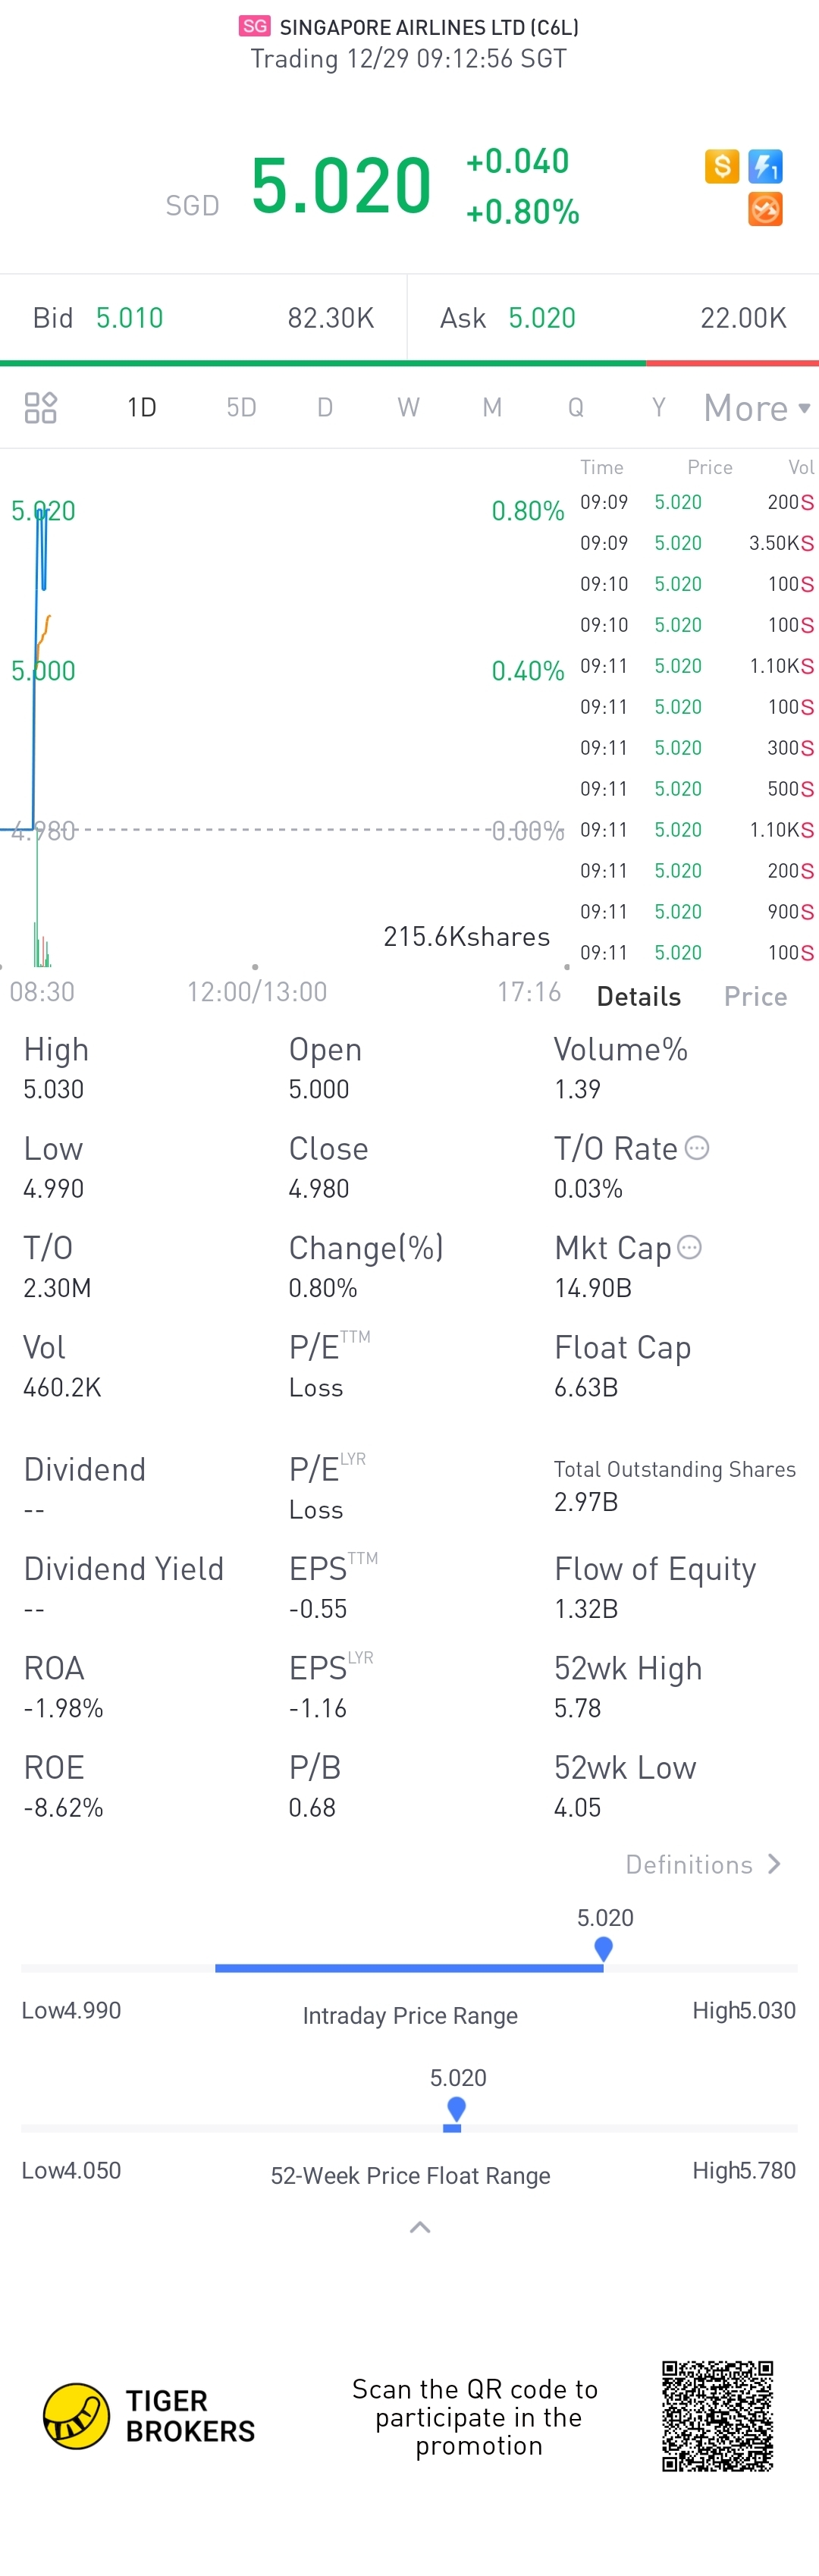Tap the promotion QR code
This screenshot has height=2576, width=819.
tap(718, 2416)
